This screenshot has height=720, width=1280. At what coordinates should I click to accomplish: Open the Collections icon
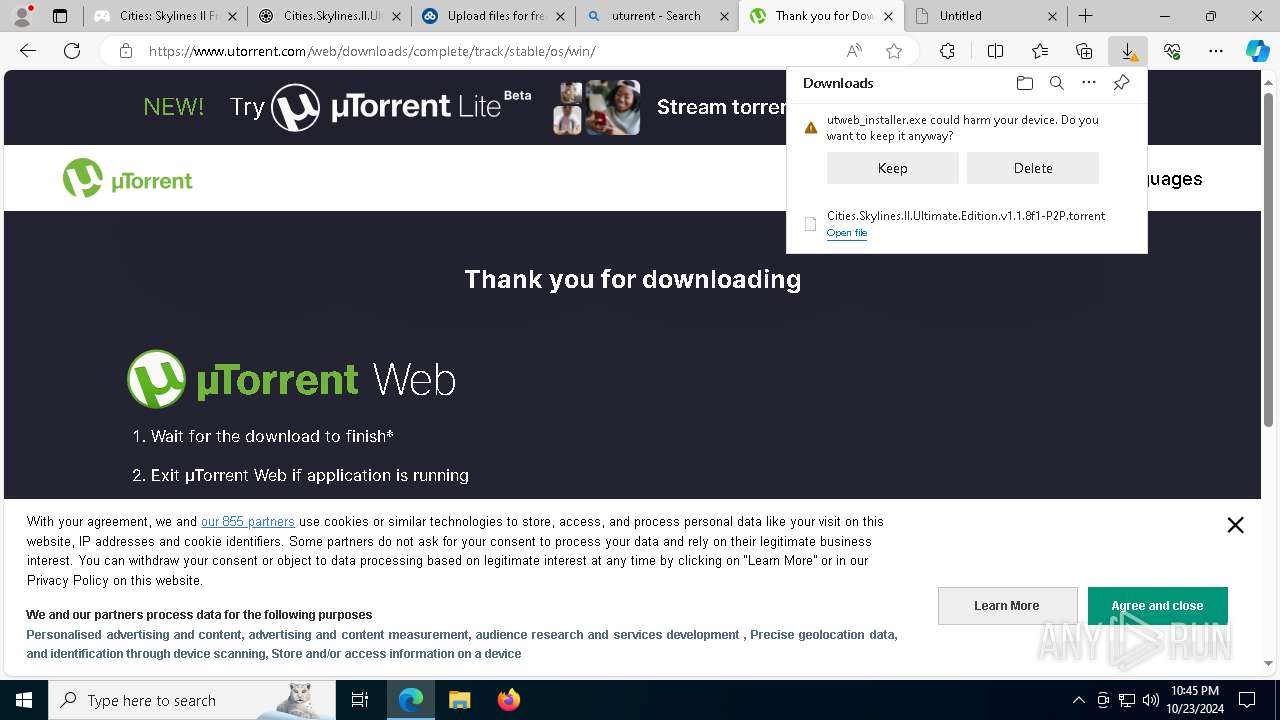[x=1084, y=51]
